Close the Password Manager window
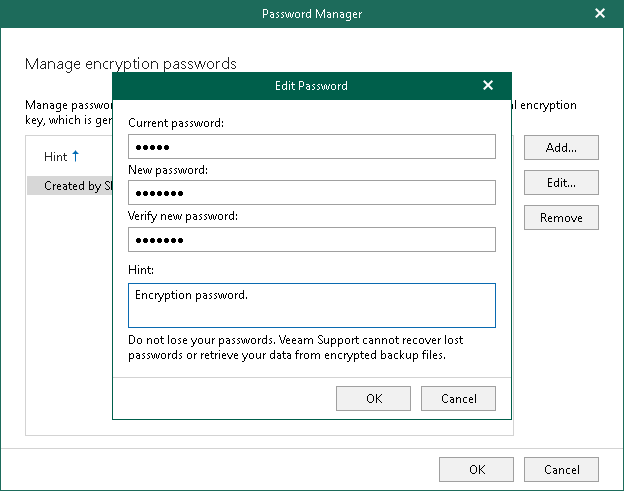The image size is (624, 491). coord(600,14)
